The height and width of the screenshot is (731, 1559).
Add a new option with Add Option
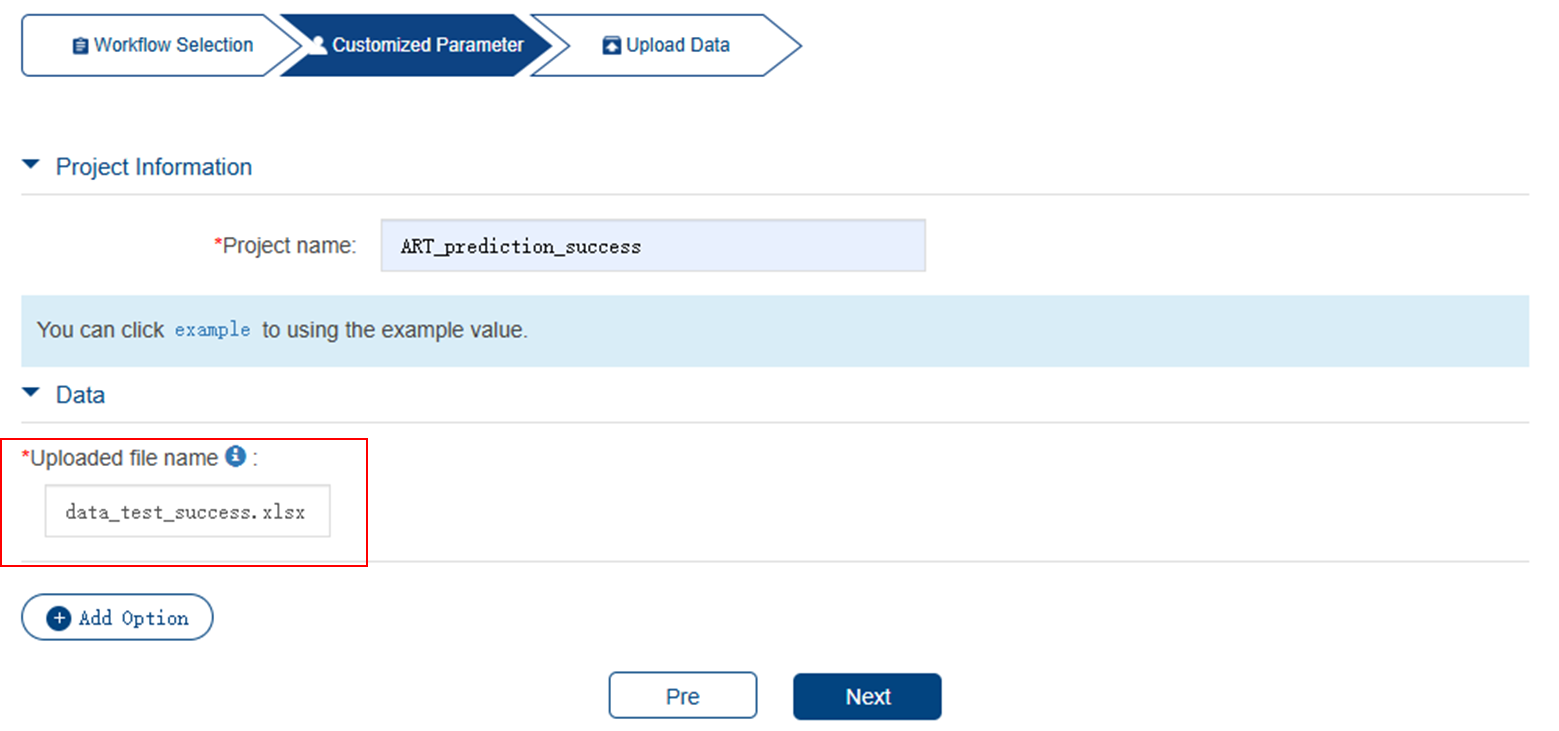click(x=117, y=618)
